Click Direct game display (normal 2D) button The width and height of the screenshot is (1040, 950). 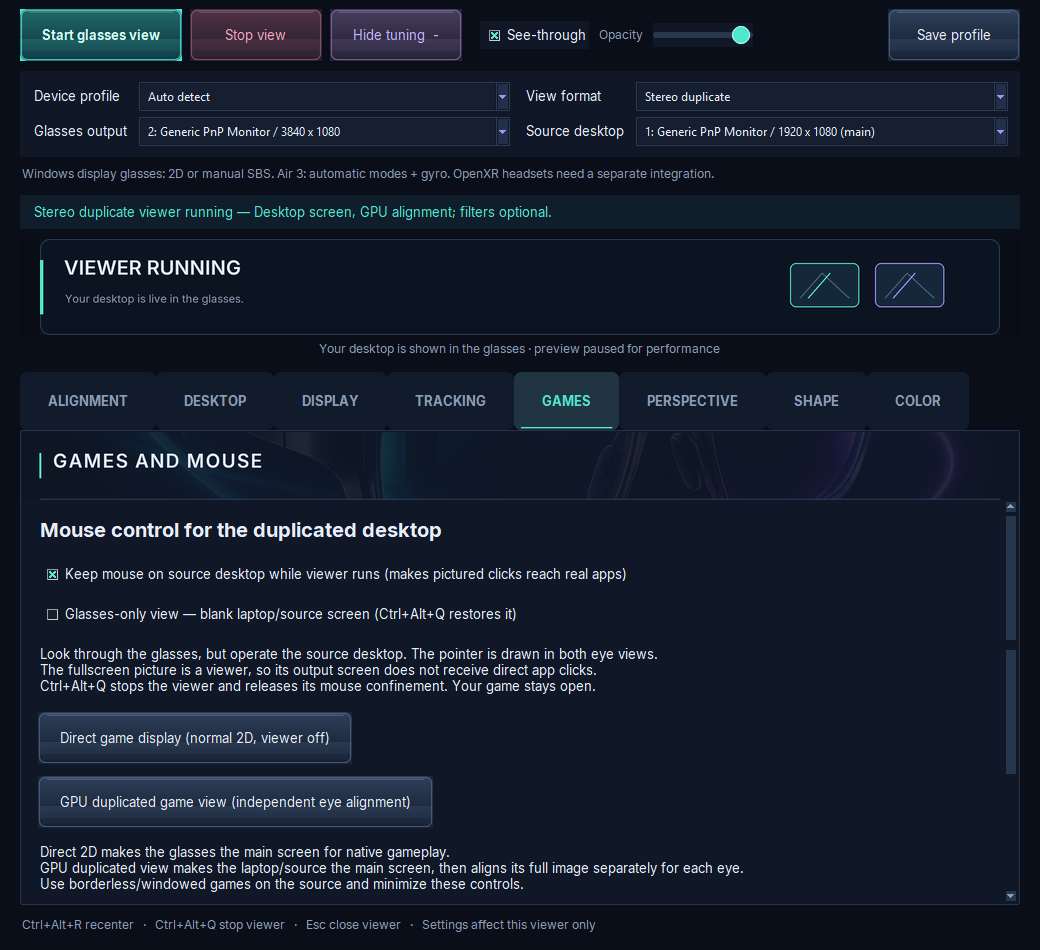tap(194, 738)
